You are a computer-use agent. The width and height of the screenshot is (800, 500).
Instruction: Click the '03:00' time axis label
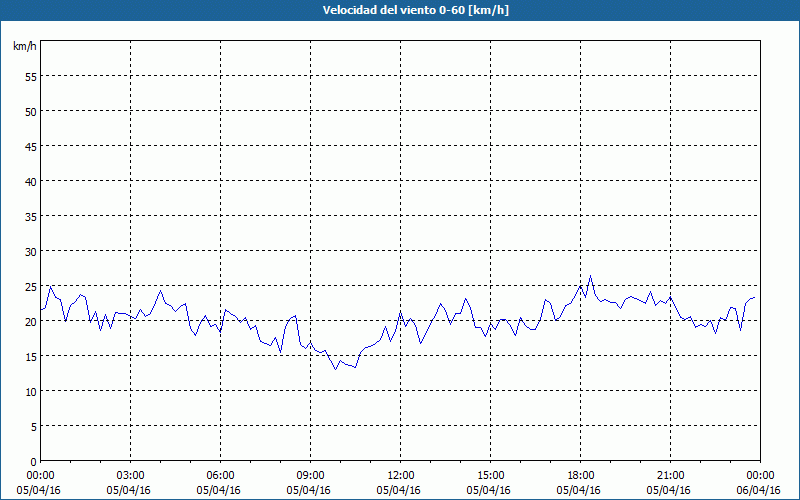coord(131,476)
